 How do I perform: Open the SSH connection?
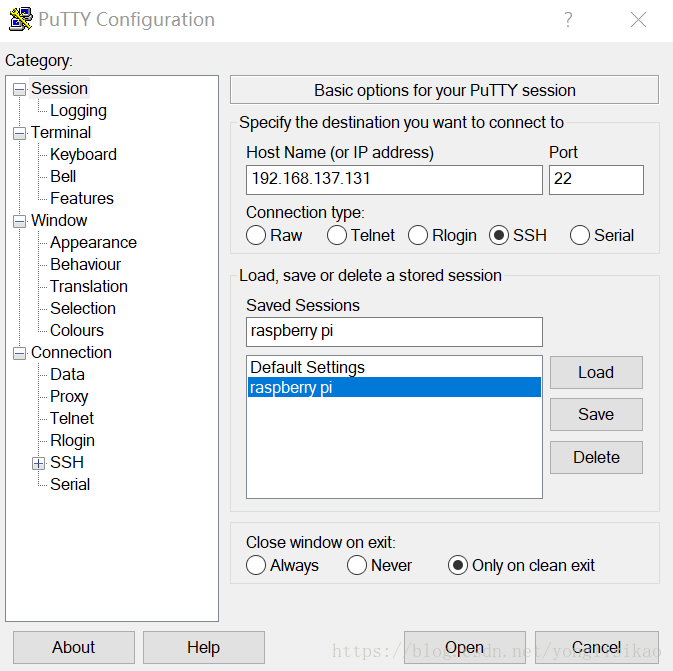(x=464, y=647)
